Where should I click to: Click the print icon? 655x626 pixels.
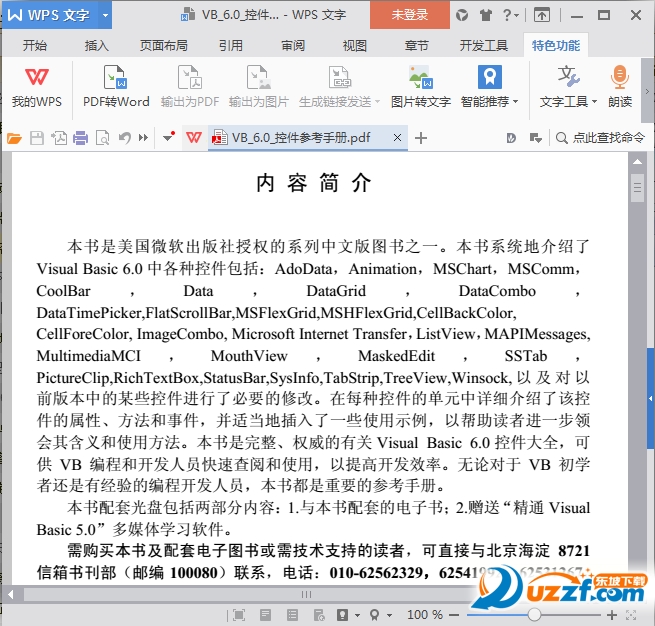click(81, 138)
